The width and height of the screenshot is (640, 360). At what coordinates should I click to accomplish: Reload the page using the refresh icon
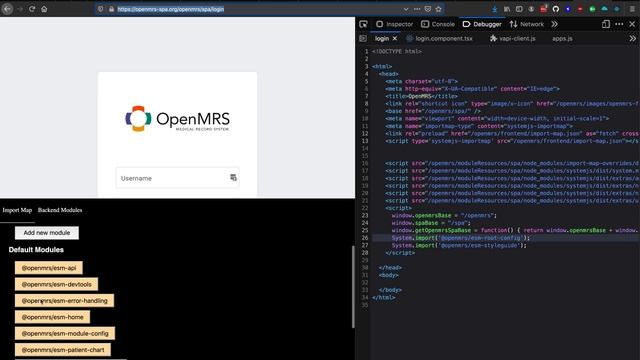tap(32, 9)
